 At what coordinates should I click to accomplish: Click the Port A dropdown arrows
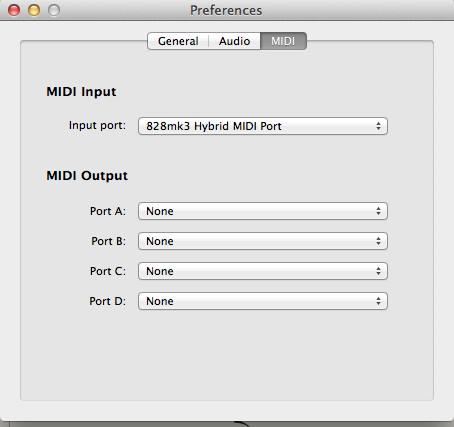pos(378,211)
